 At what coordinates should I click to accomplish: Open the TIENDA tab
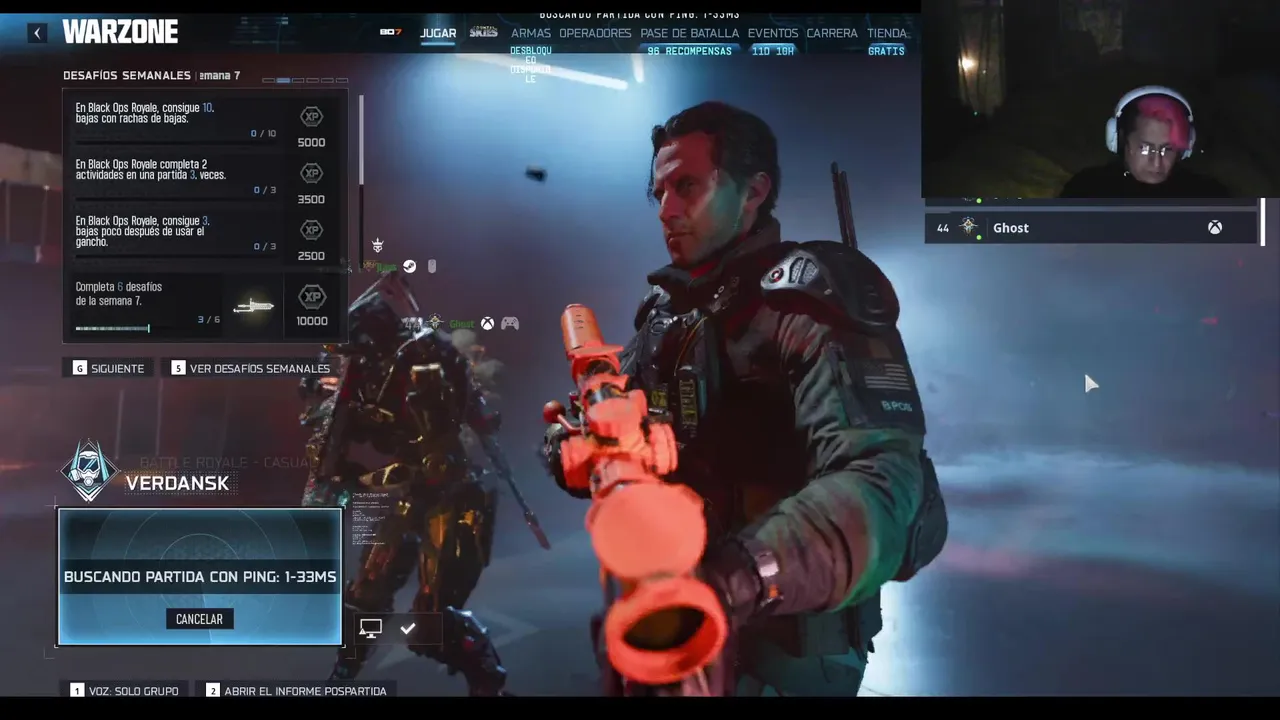pyautogui.click(x=886, y=33)
